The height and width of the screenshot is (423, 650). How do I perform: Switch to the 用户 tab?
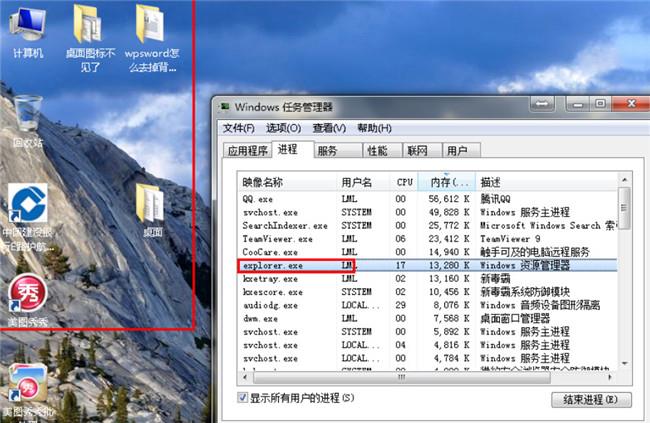[x=461, y=151]
